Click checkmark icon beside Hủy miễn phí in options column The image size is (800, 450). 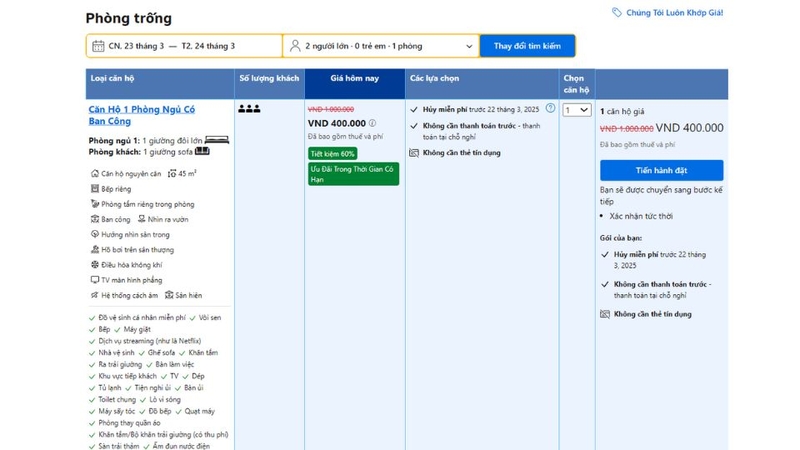tap(414, 109)
